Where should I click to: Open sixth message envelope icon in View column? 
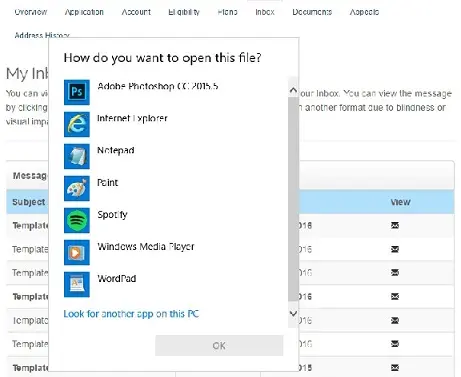pyautogui.click(x=395, y=343)
